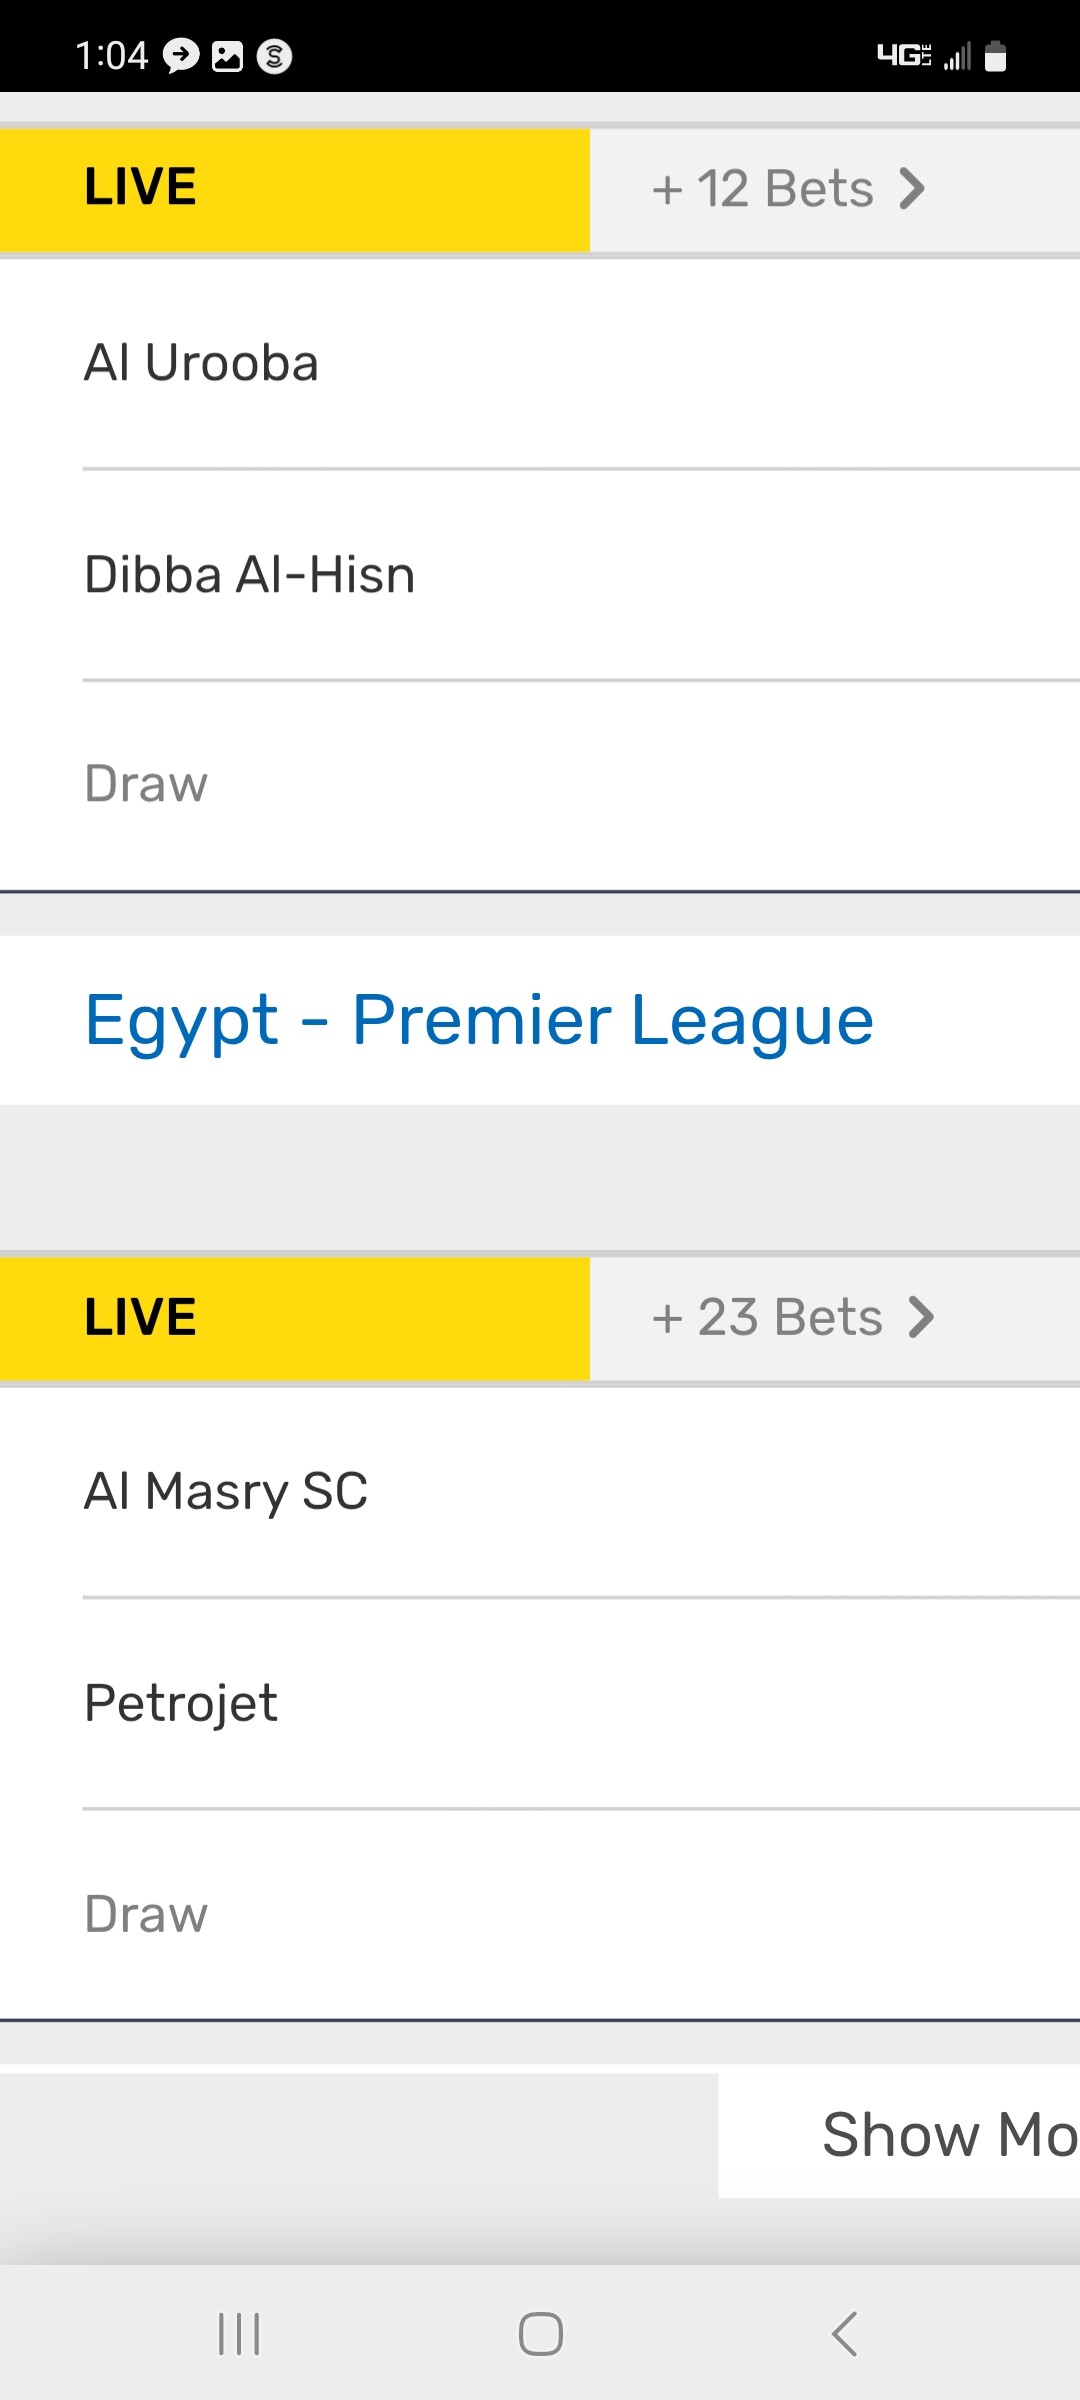Screen dimensions: 1080x2400
Task: Tap the image notification icon in status bar
Action: tap(228, 56)
